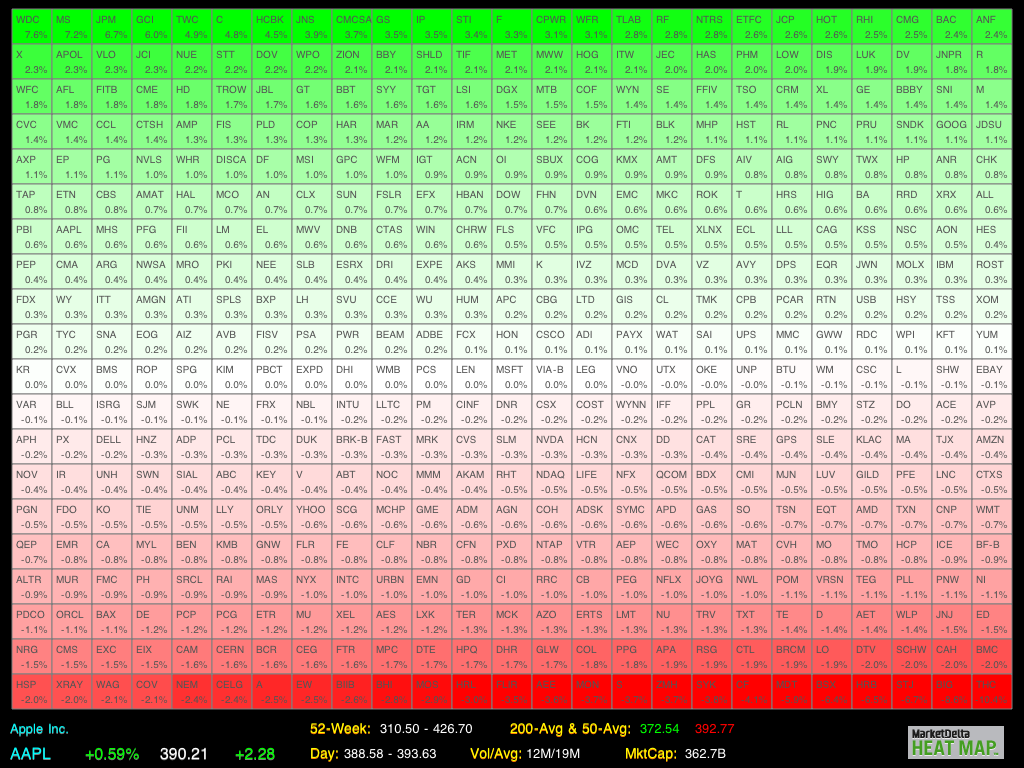The width and height of the screenshot is (1024, 768).
Task: Click the VAR -0.1% cell
Action: (31, 412)
